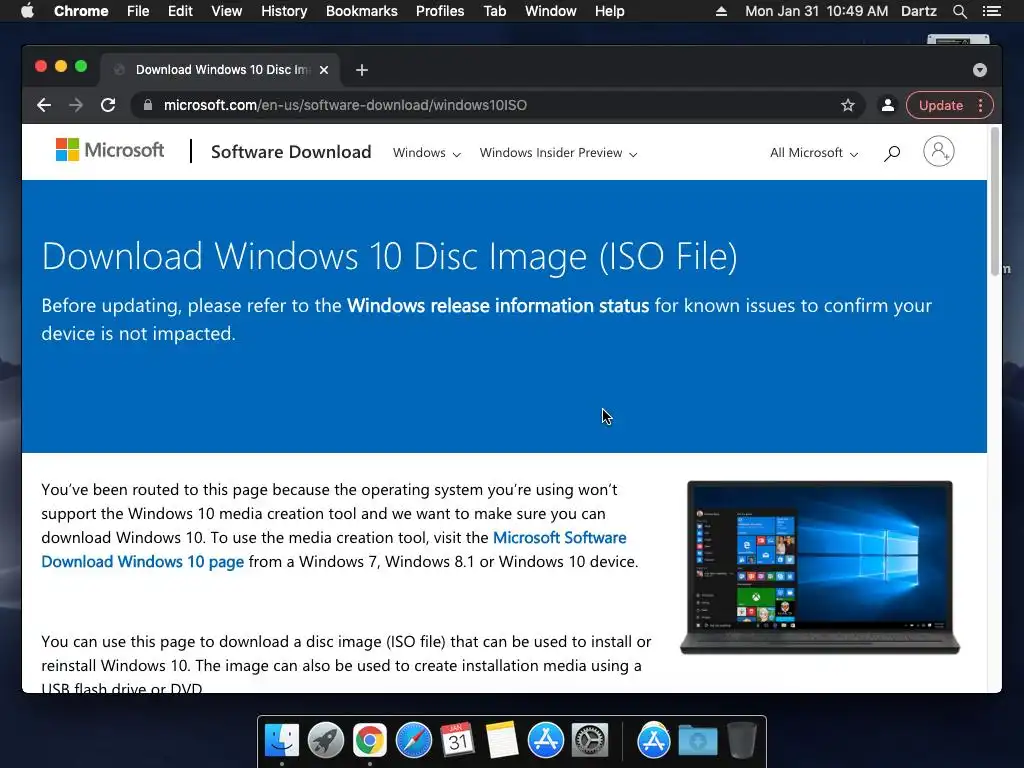Open Launchpad from the Dock
The image size is (1024, 768).
pyautogui.click(x=326, y=740)
